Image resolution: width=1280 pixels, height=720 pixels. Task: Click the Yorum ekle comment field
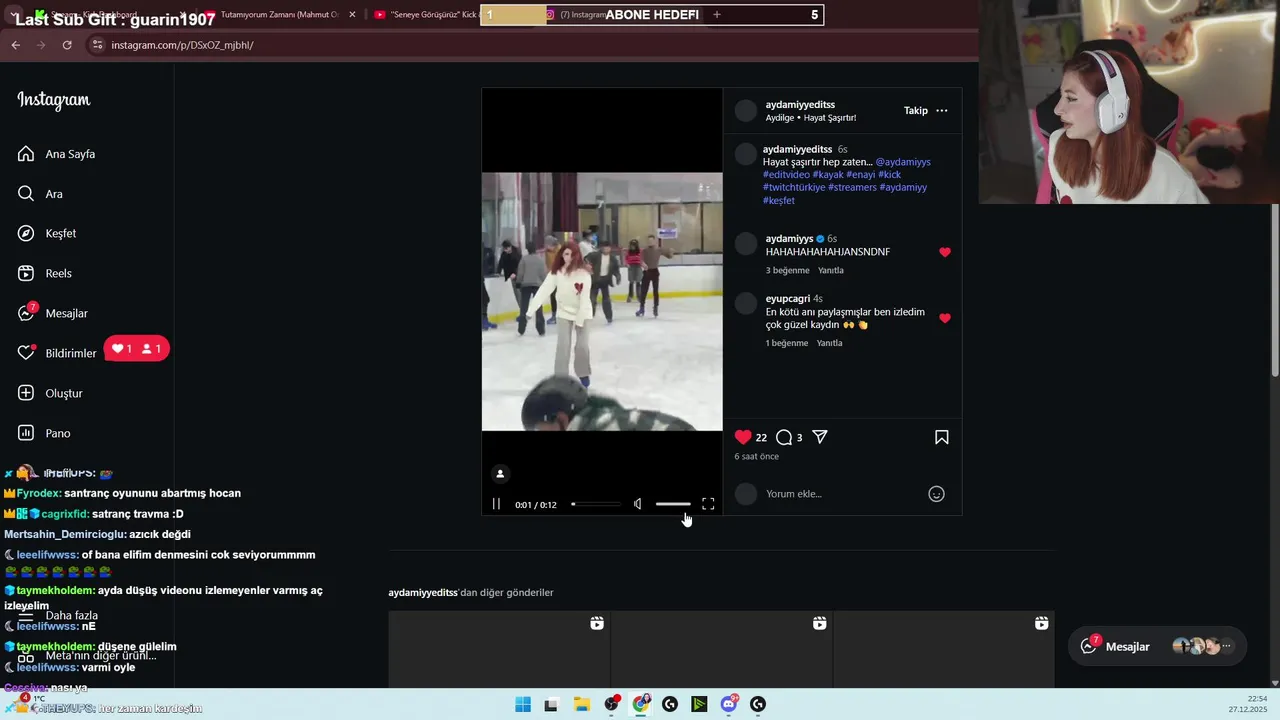(840, 494)
